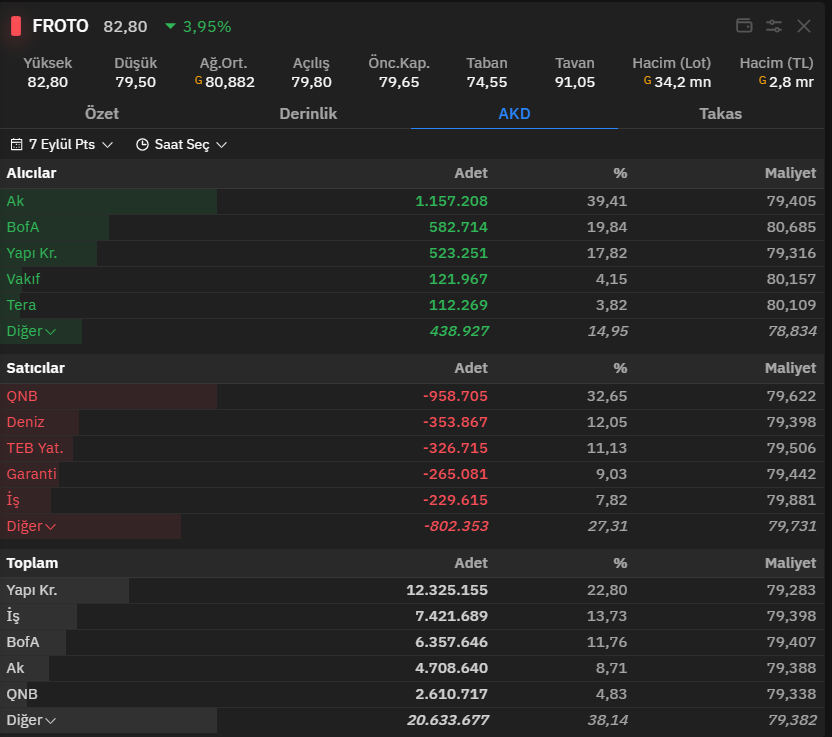Screen dimensions: 832x737
Task: Click the Adet column header under Alıcılar
Action: tap(471, 173)
